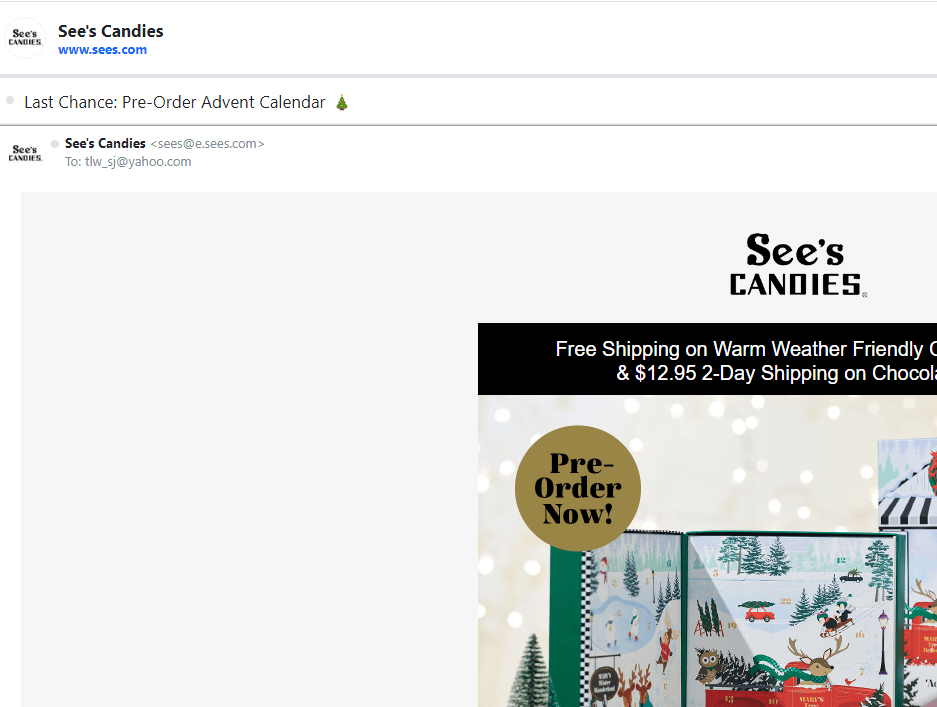The height and width of the screenshot is (707, 937).
Task: Click the large See's Candies email logo
Action: point(798,265)
